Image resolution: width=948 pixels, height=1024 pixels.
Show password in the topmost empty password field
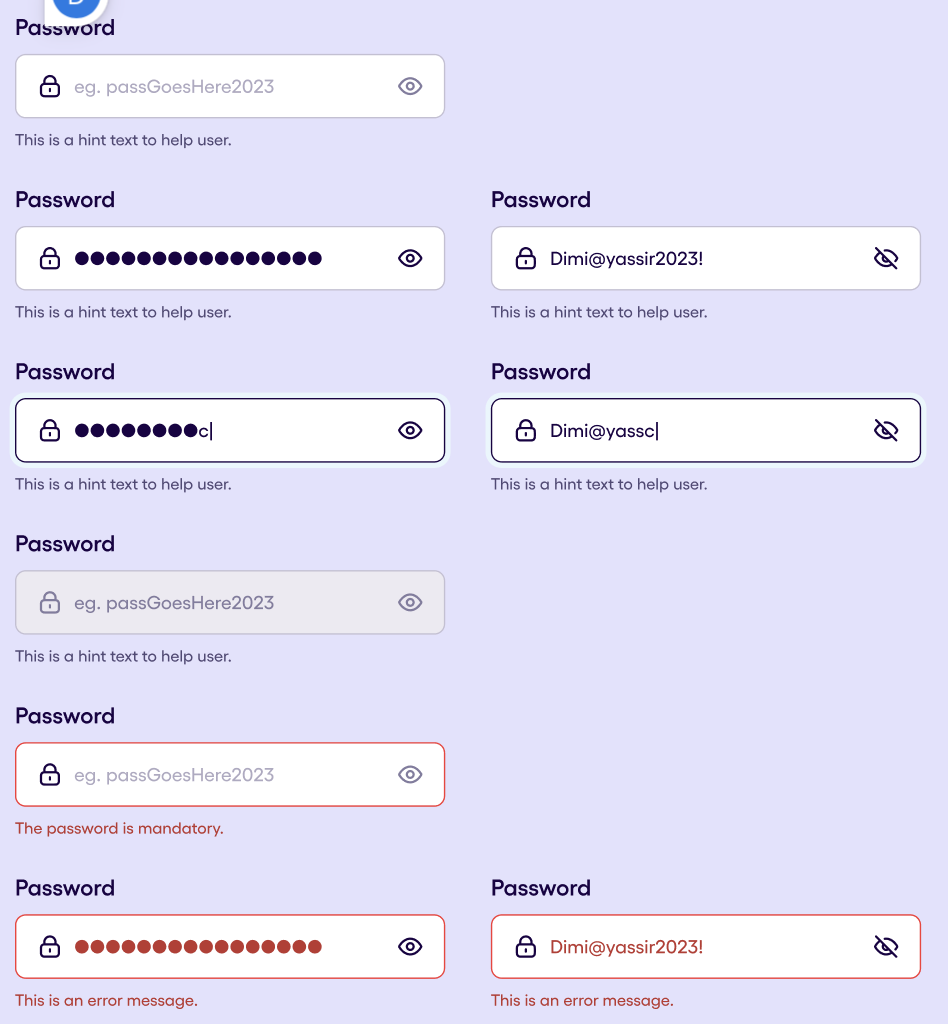coord(410,86)
